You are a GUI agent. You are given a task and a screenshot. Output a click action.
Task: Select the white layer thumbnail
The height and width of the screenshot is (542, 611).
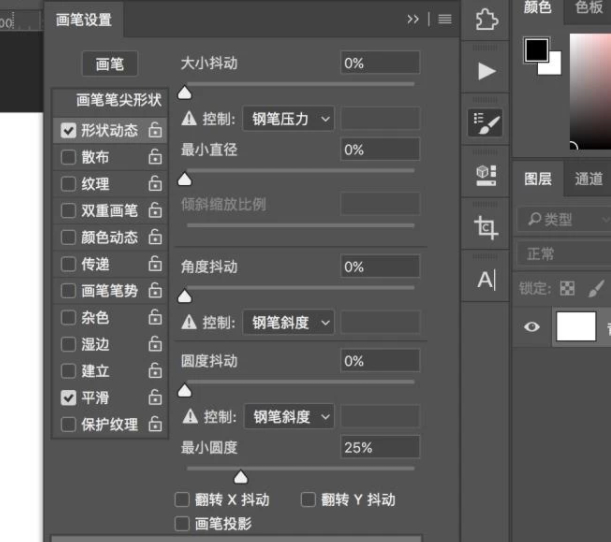click(x=576, y=327)
